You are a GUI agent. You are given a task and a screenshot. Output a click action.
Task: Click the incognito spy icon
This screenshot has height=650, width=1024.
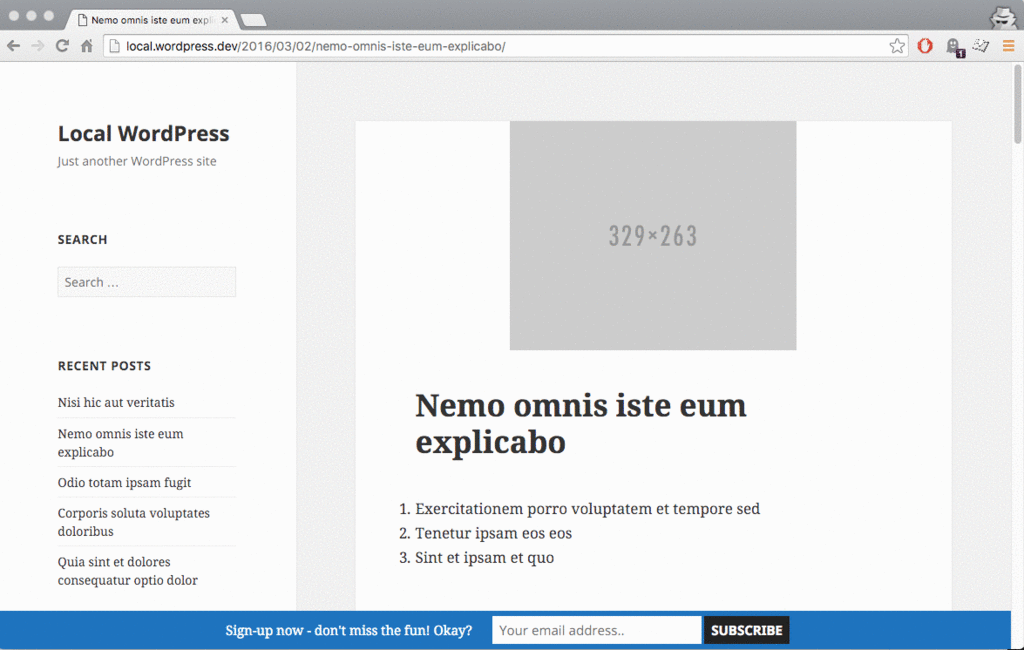(1002, 16)
